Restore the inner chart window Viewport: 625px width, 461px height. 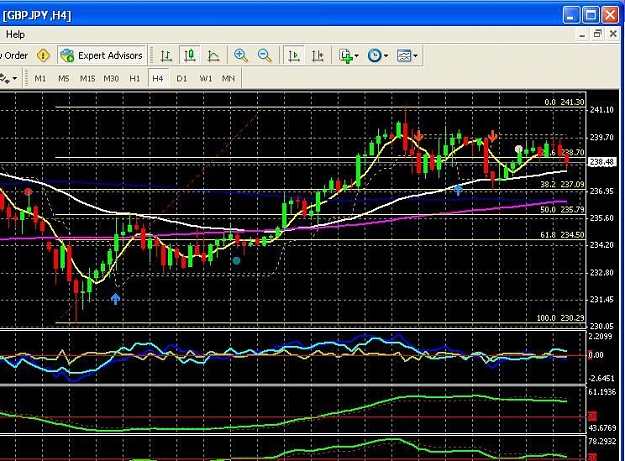597,35
